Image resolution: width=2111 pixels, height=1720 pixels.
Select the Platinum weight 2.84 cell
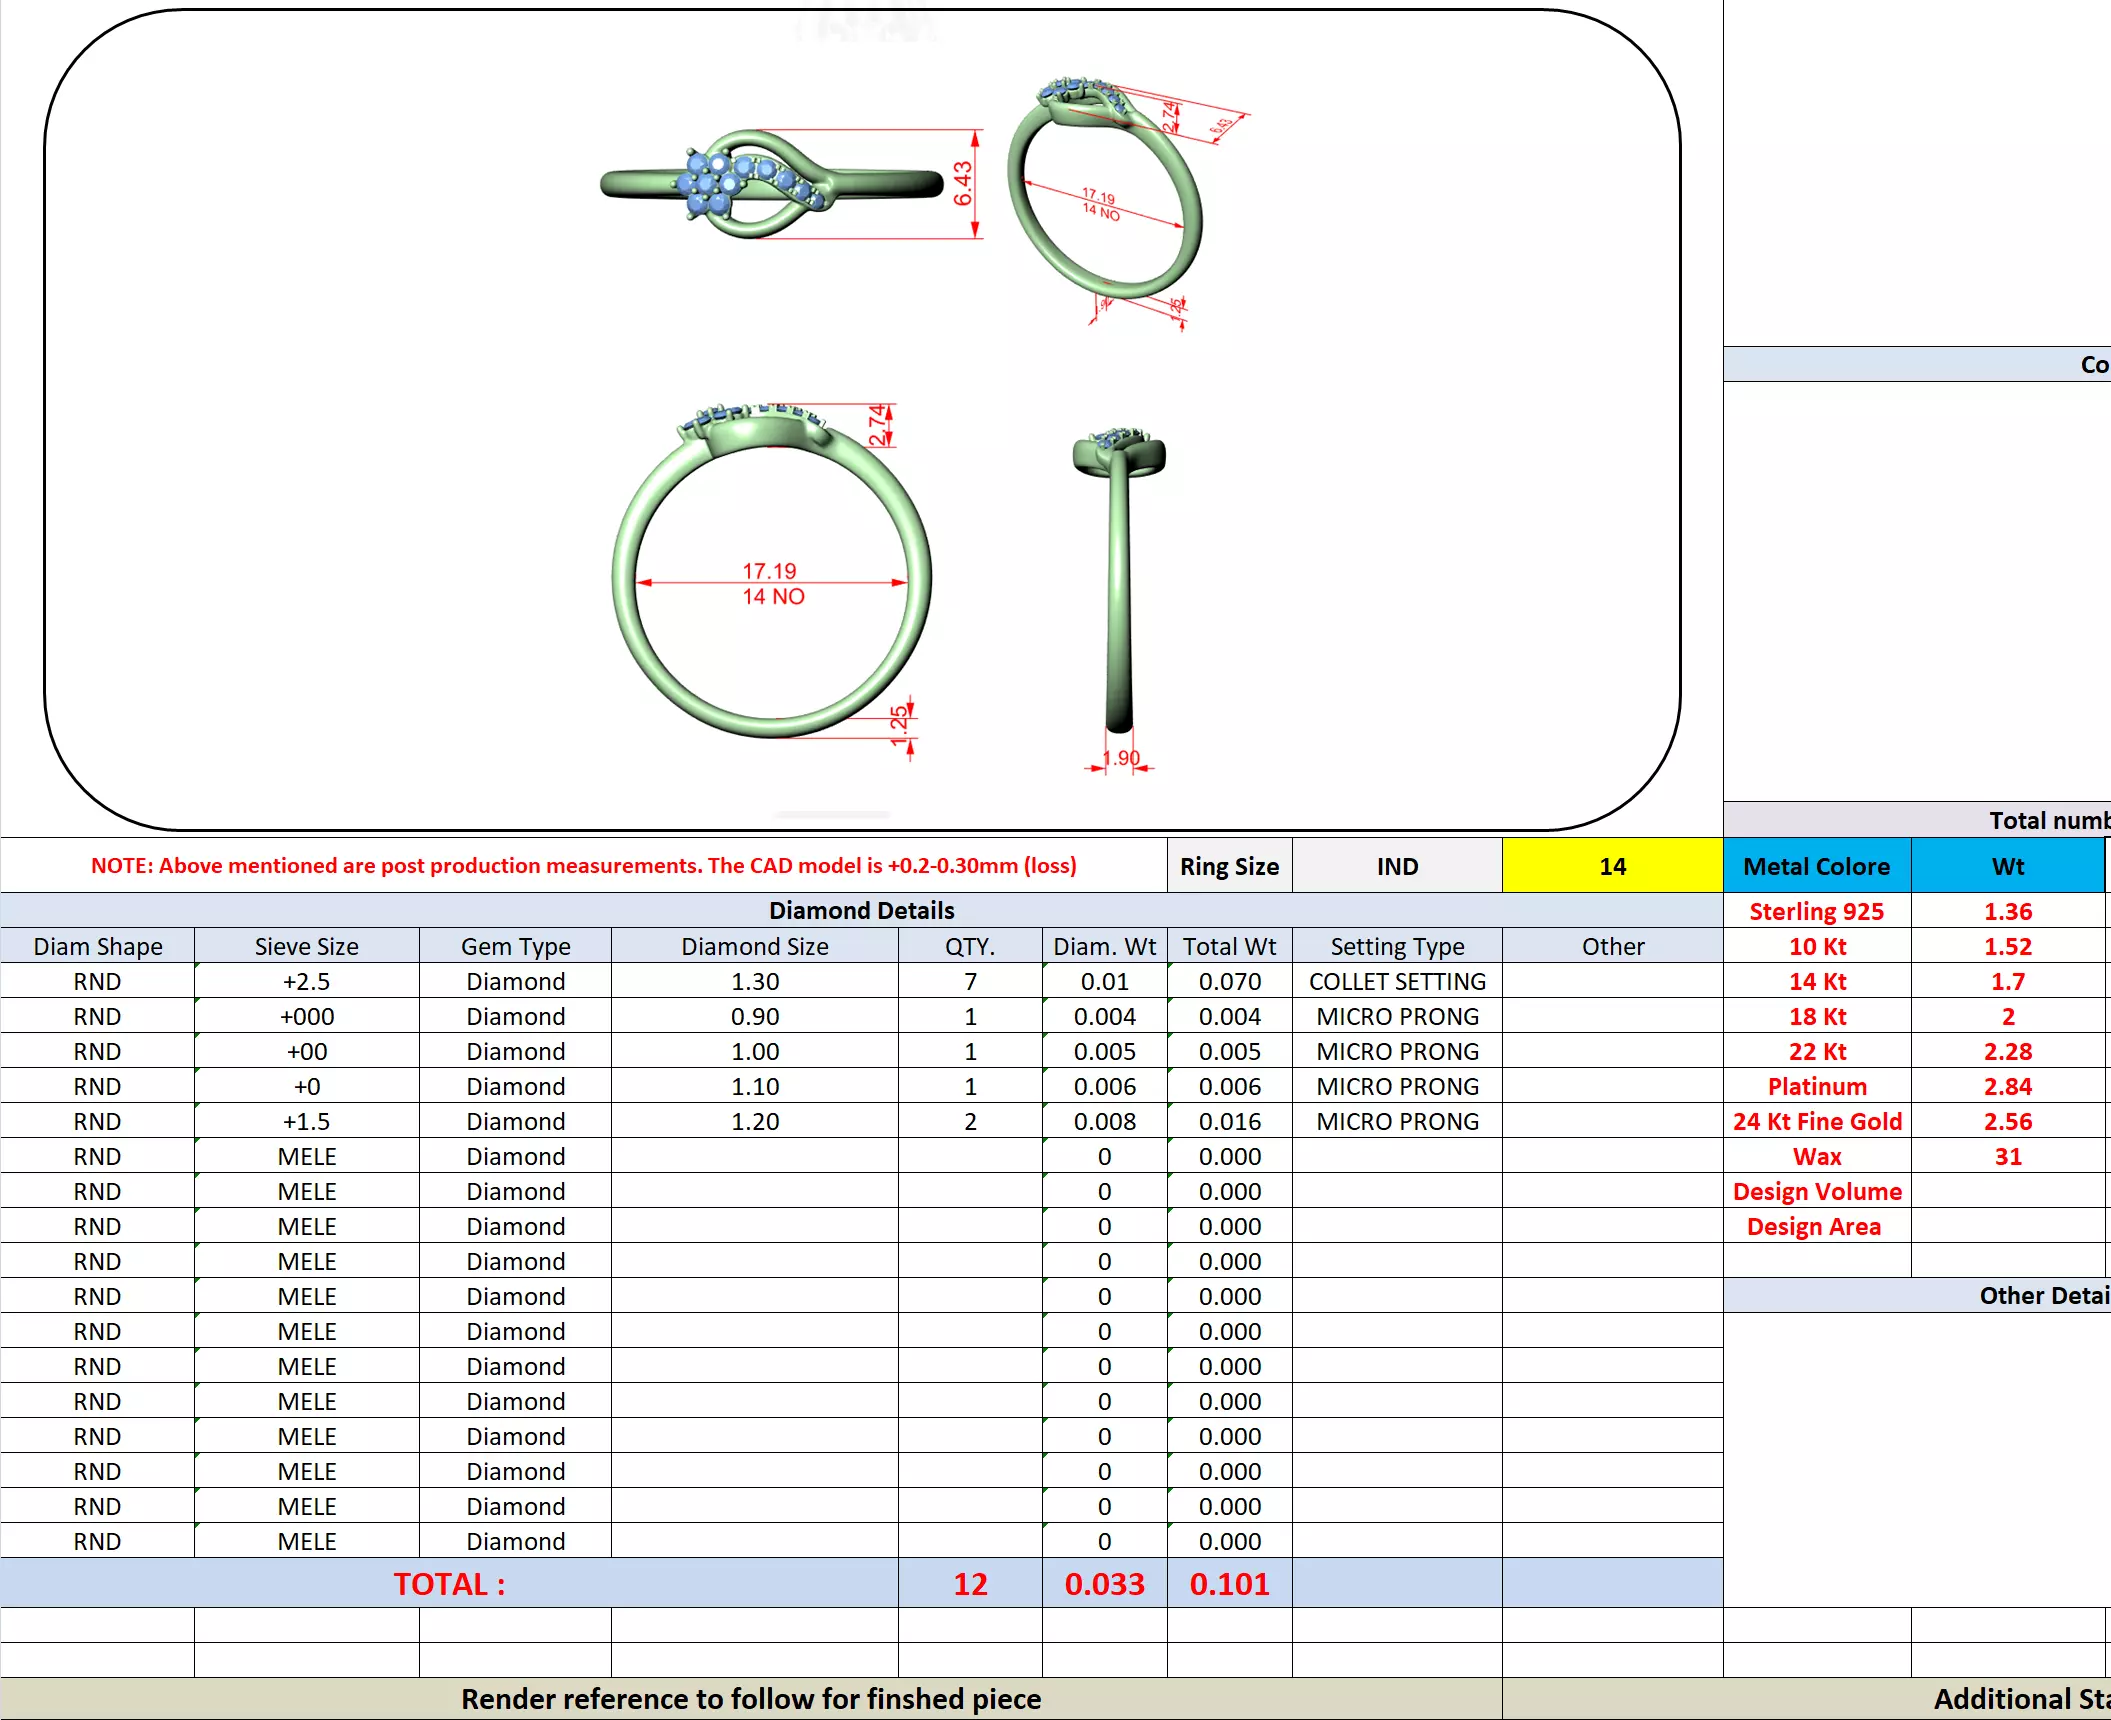pos(2007,1086)
